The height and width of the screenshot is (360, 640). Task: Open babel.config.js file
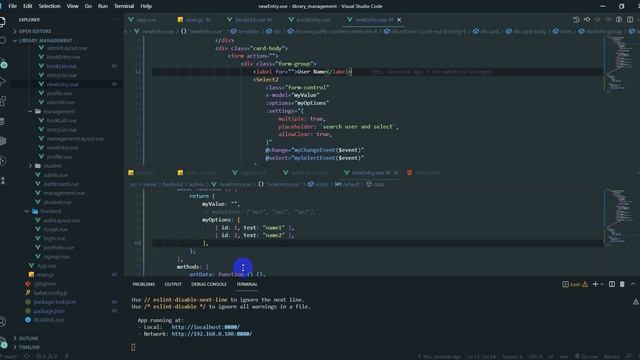click(x=51, y=293)
